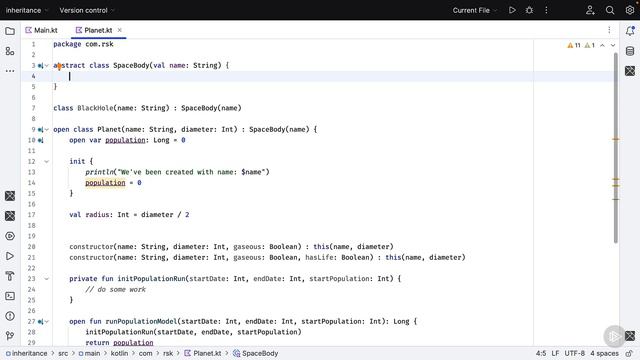Click the src breadcrumb
Viewport: 640px width, 360px height.
pos(63,353)
